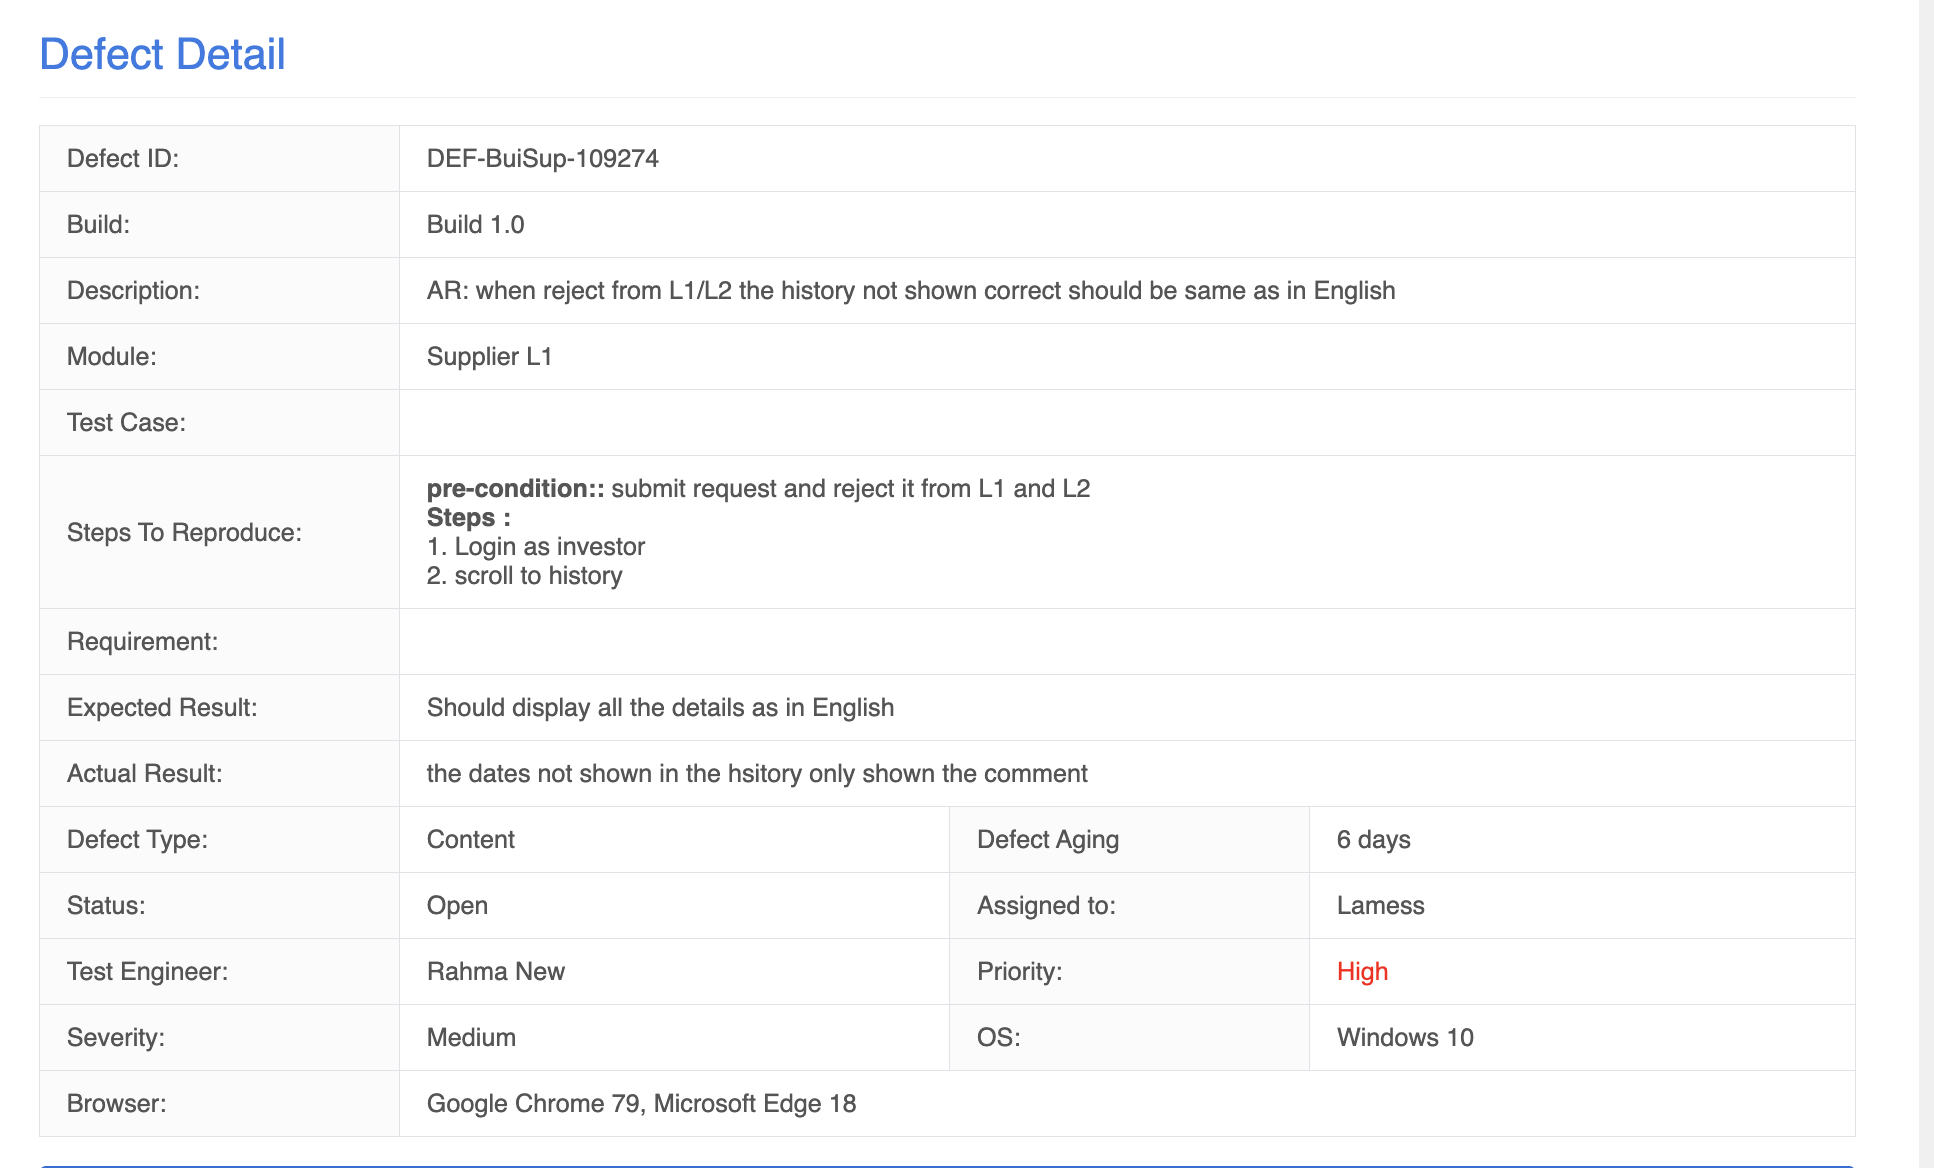The width and height of the screenshot is (1934, 1168).
Task: Click the Actual Result text
Action: click(x=757, y=774)
